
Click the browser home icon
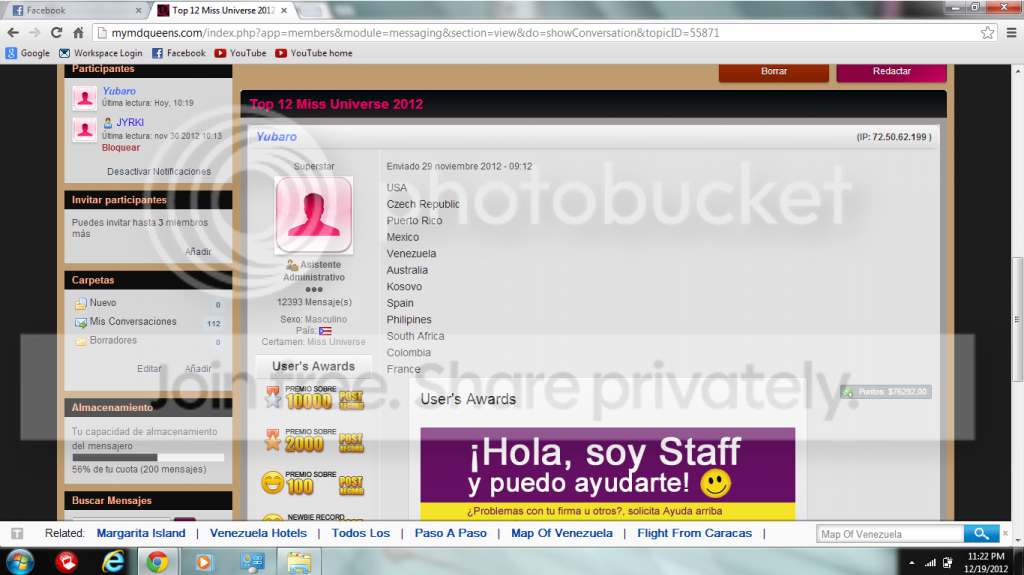pyautogui.click(x=78, y=33)
